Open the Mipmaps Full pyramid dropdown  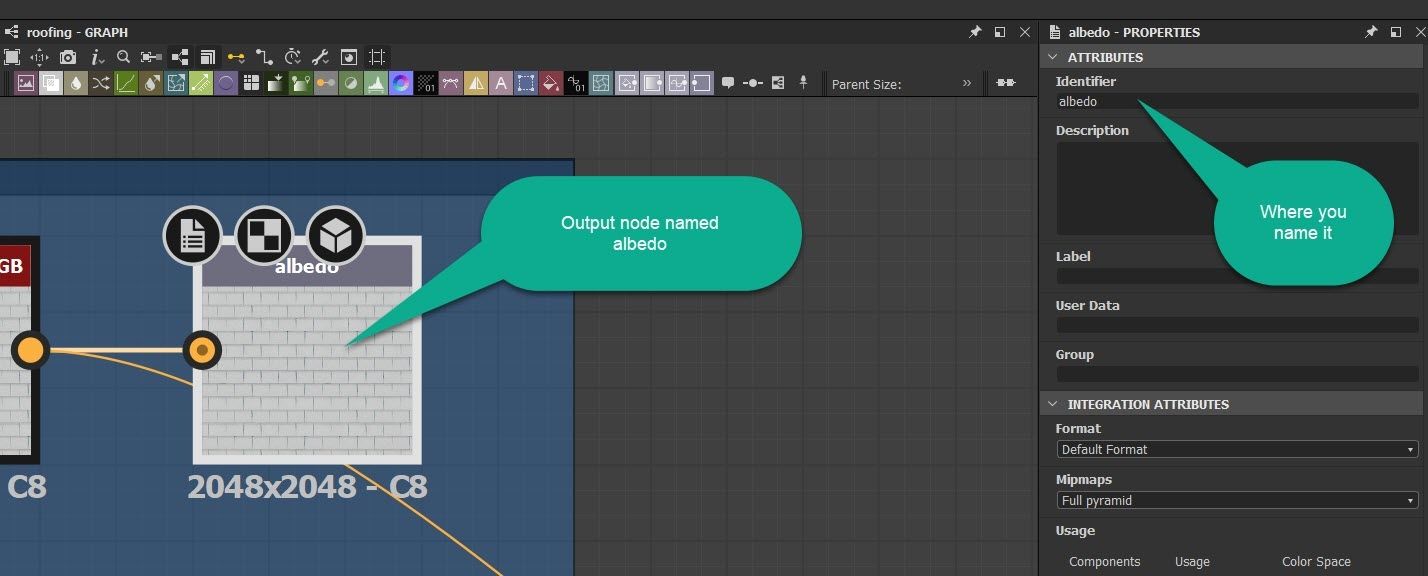click(1237, 501)
